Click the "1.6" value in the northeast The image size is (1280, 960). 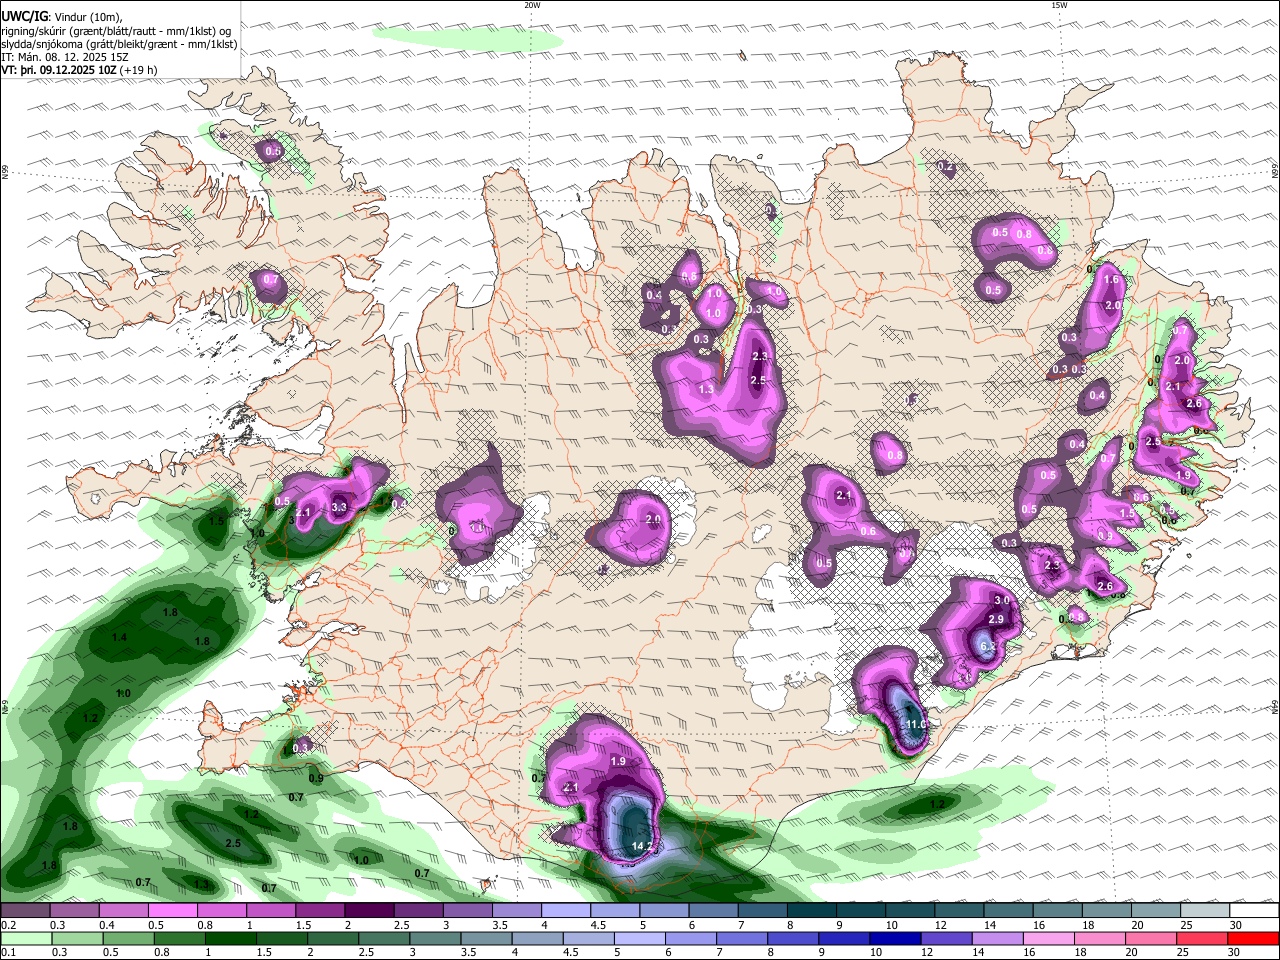tap(1111, 279)
